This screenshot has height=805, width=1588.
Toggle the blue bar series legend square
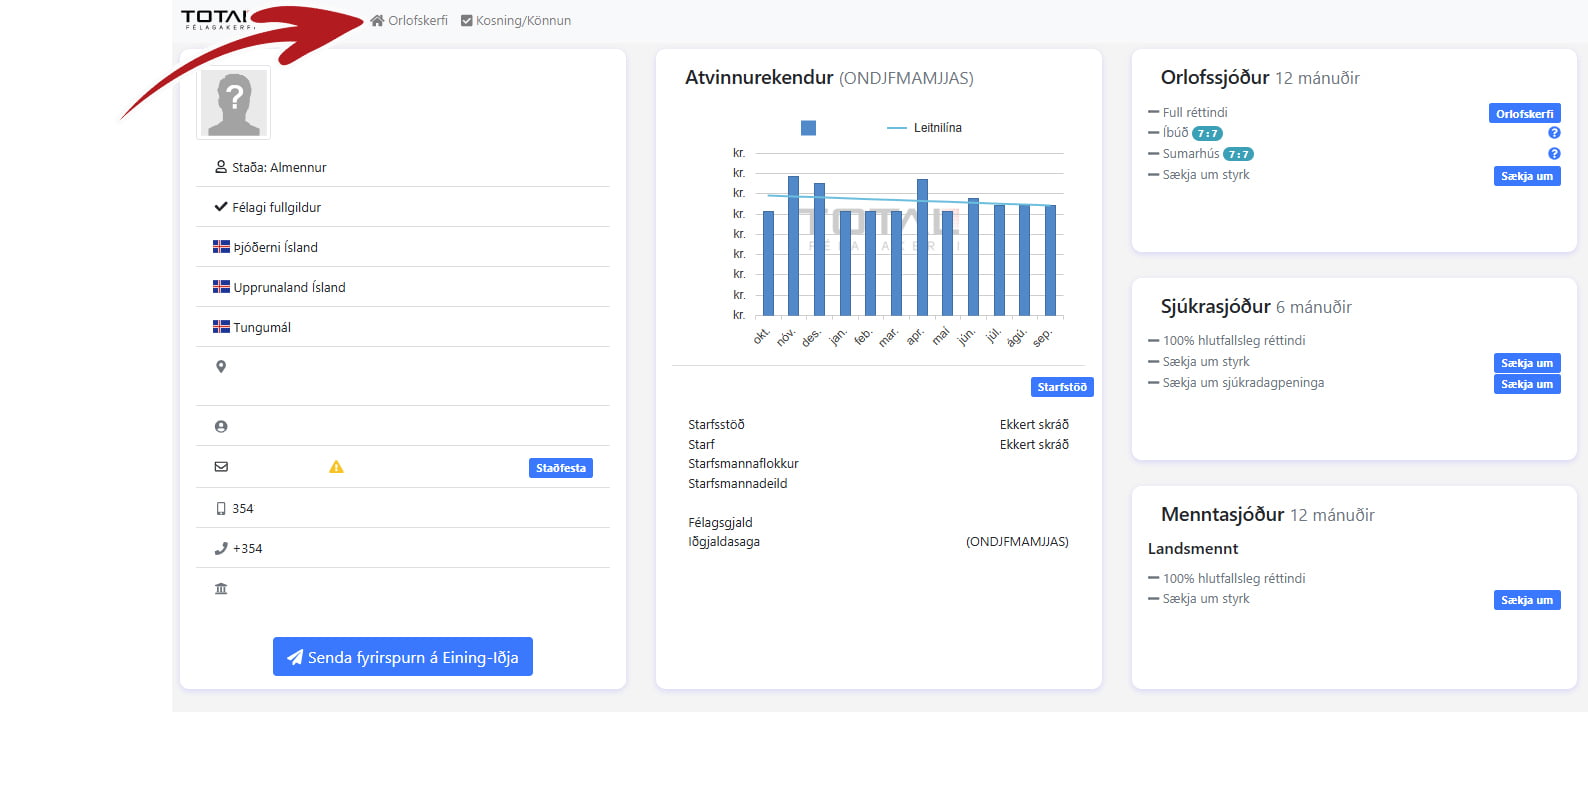[808, 128]
